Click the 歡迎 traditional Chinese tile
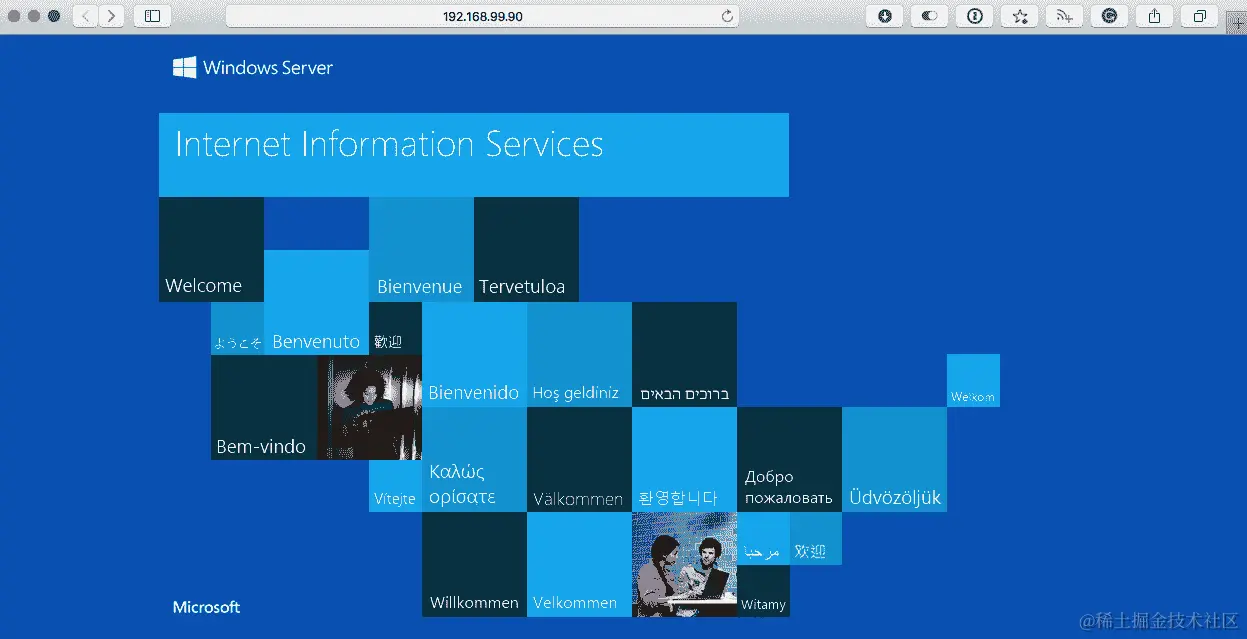 (395, 329)
